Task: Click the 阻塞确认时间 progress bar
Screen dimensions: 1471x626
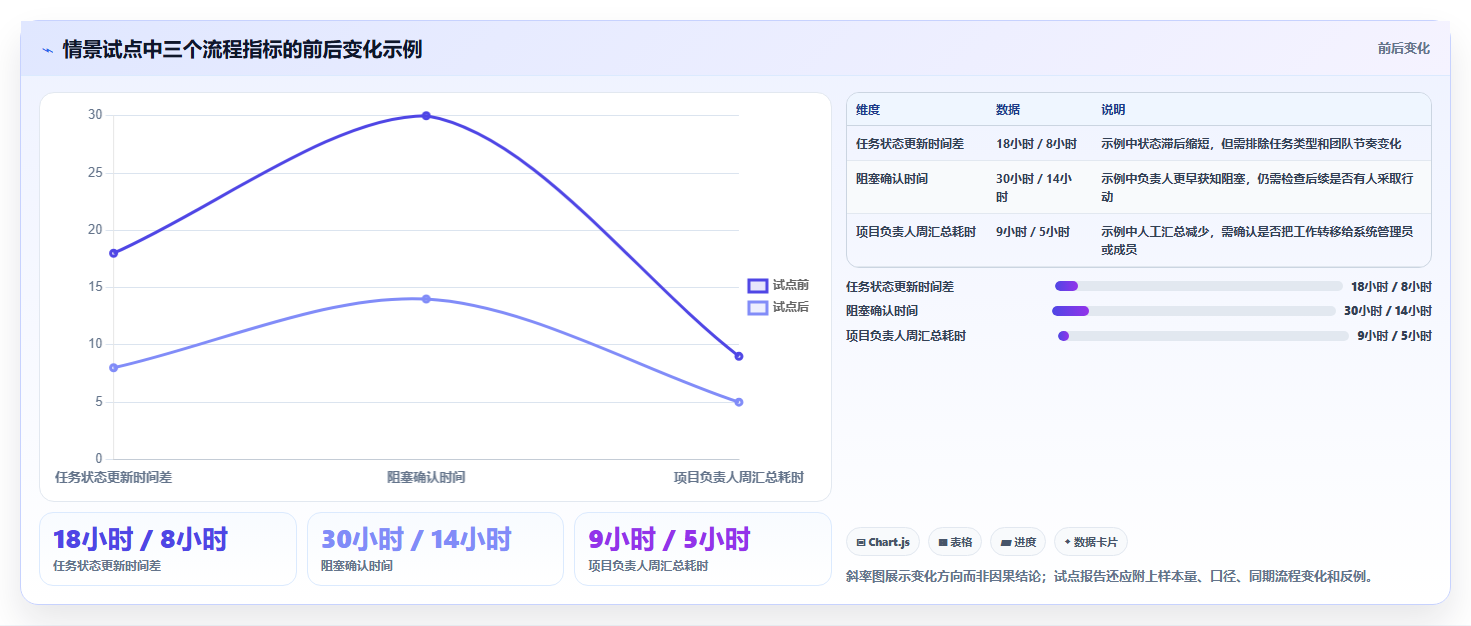Action: pyautogui.click(x=1194, y=311)
